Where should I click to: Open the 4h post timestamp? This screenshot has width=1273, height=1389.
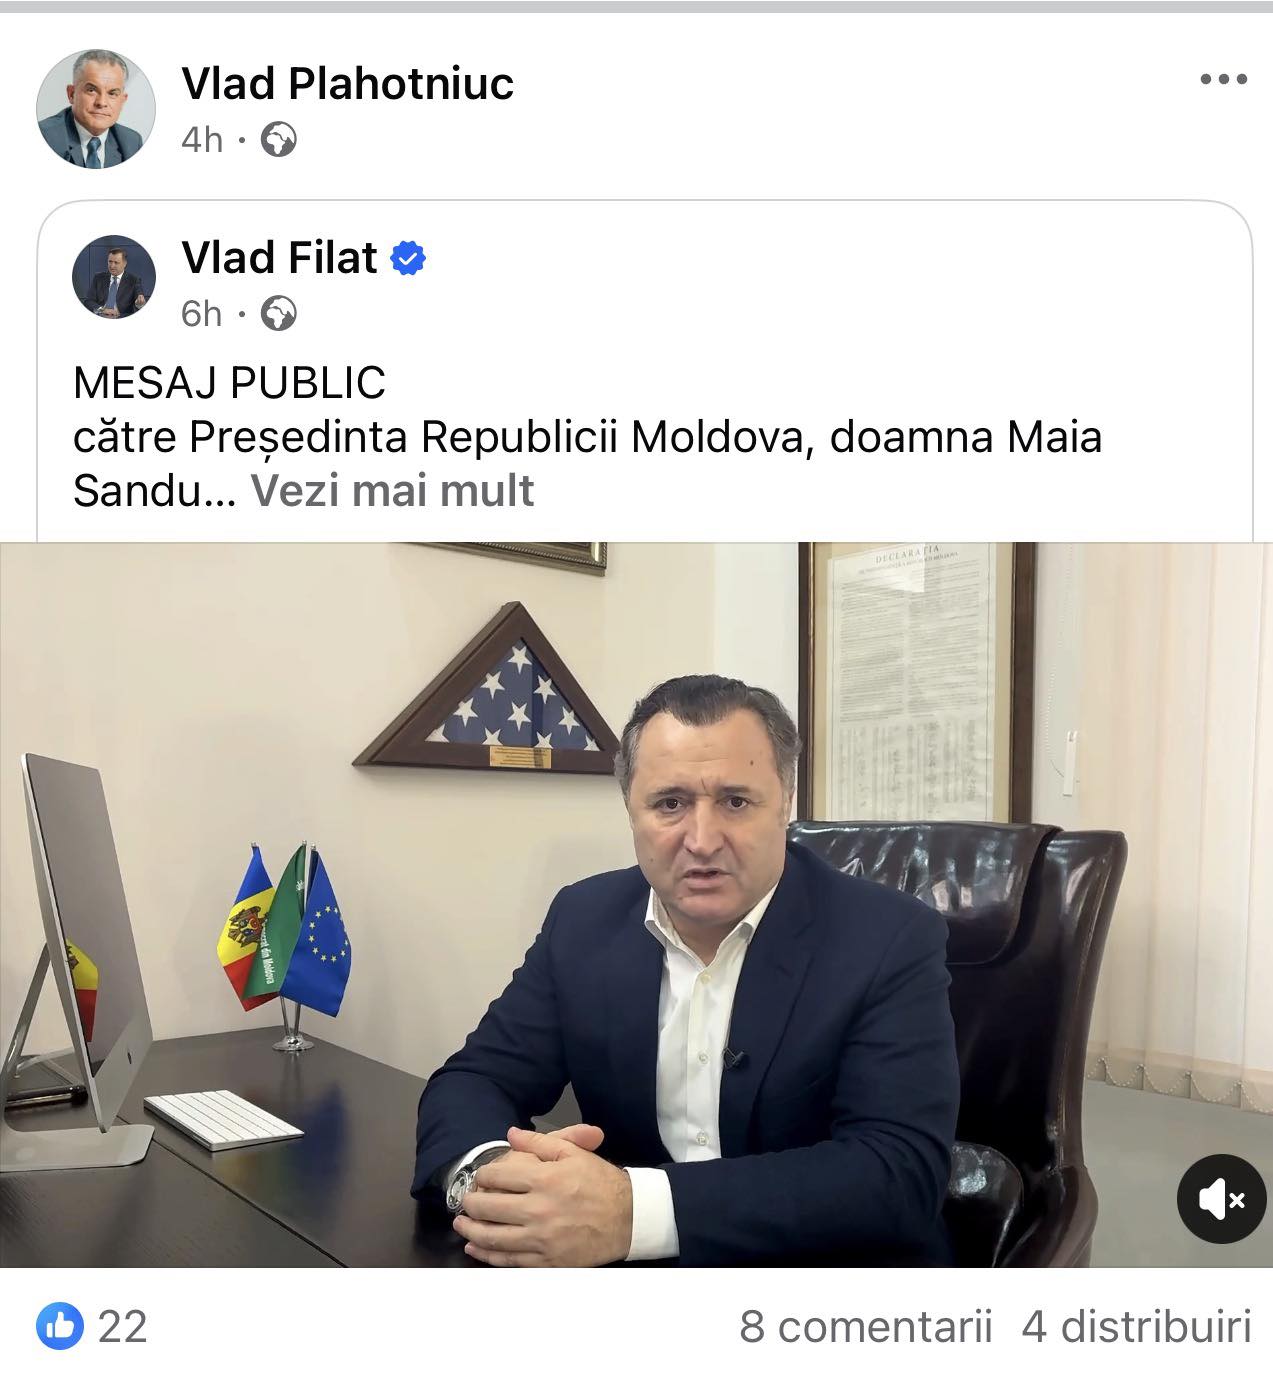coord(202,140)
